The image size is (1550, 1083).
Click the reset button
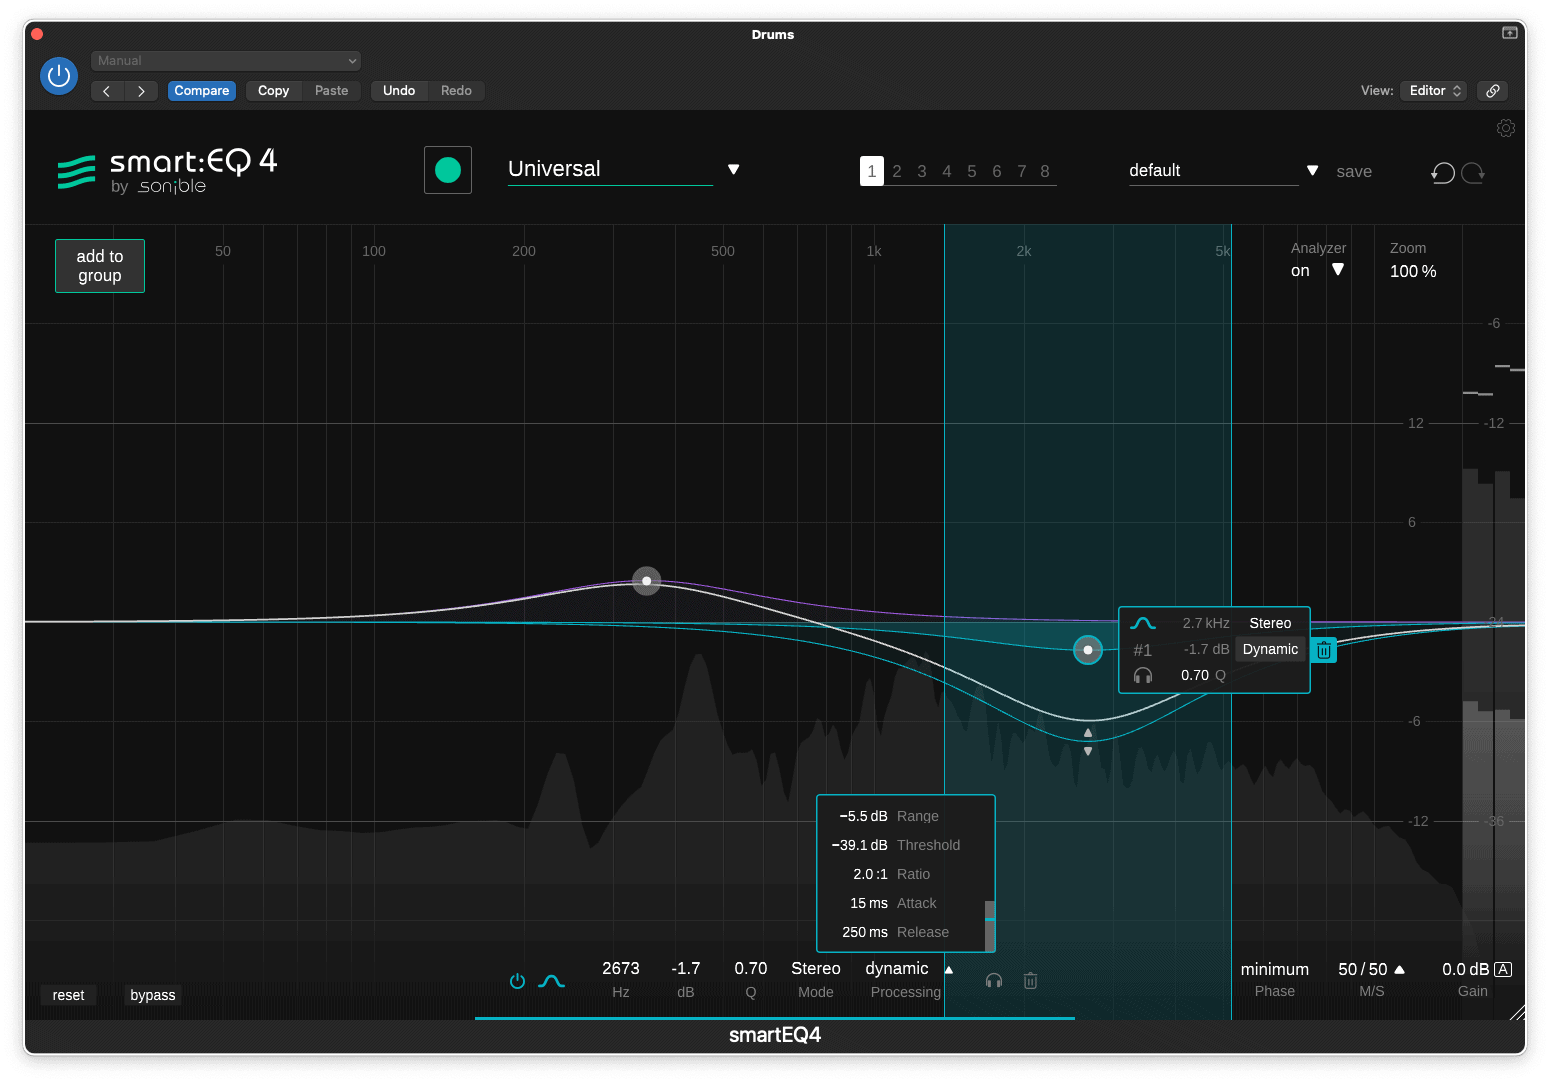[x=69, y=995]
